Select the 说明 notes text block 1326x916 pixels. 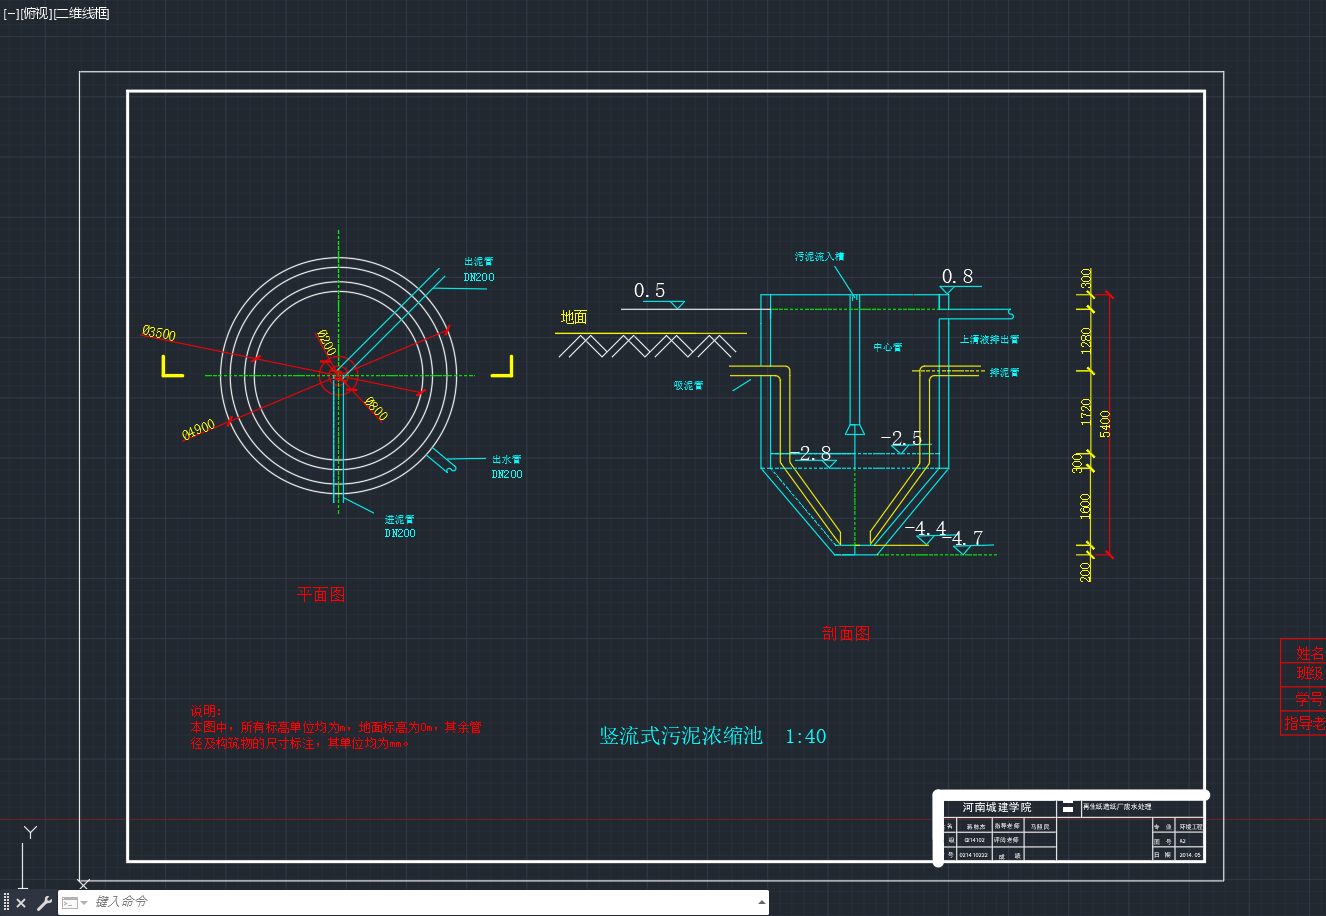[x=336, y=727]
